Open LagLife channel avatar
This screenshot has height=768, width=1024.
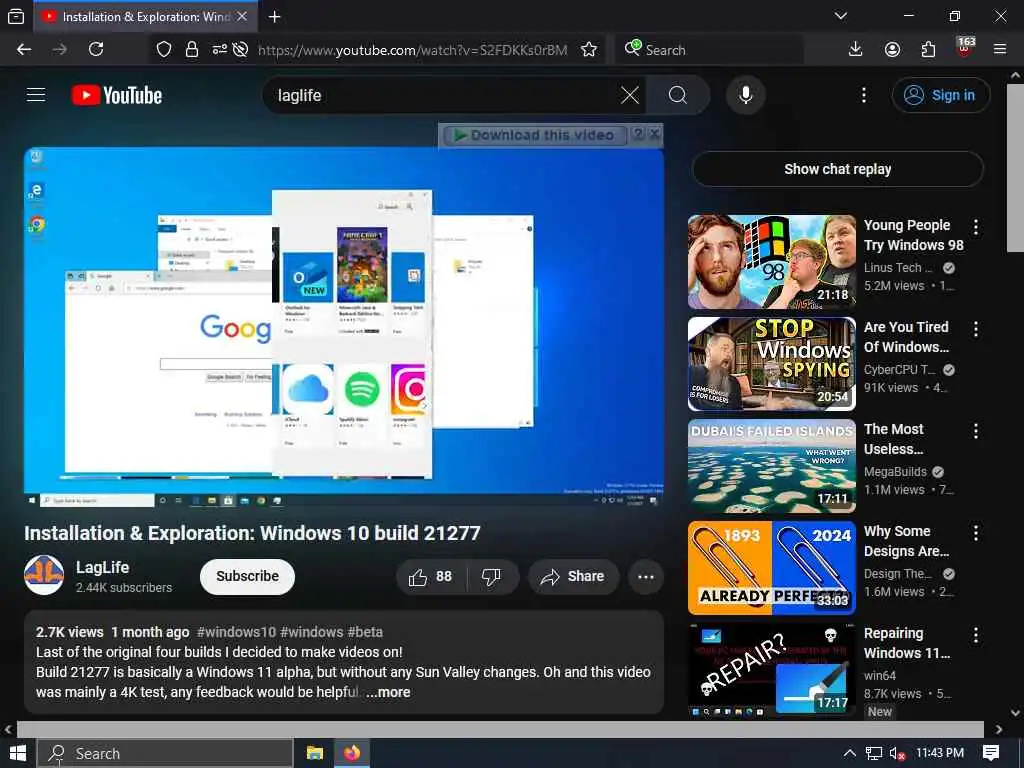pyautogui.click(x=44, y=575)
